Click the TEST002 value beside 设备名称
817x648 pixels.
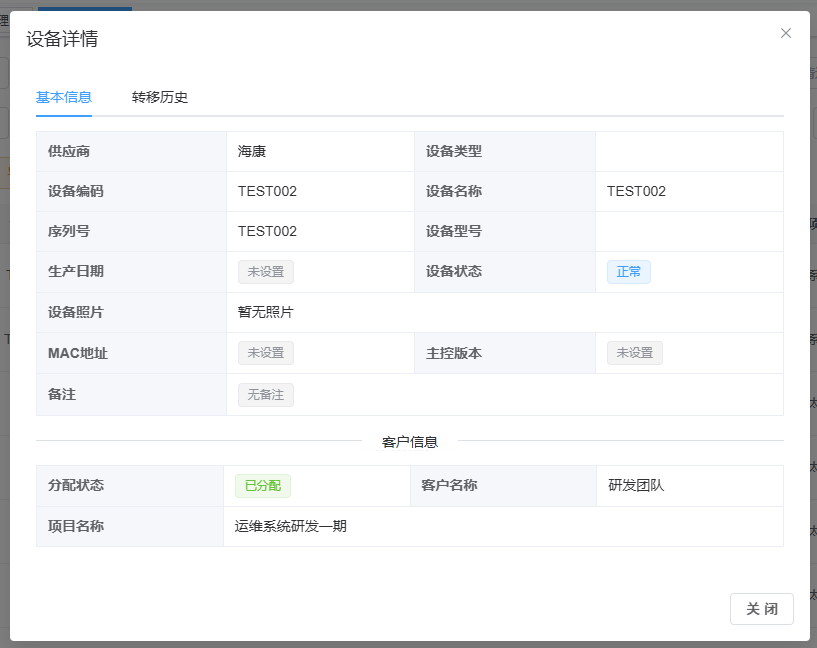(x=636, y=192)
